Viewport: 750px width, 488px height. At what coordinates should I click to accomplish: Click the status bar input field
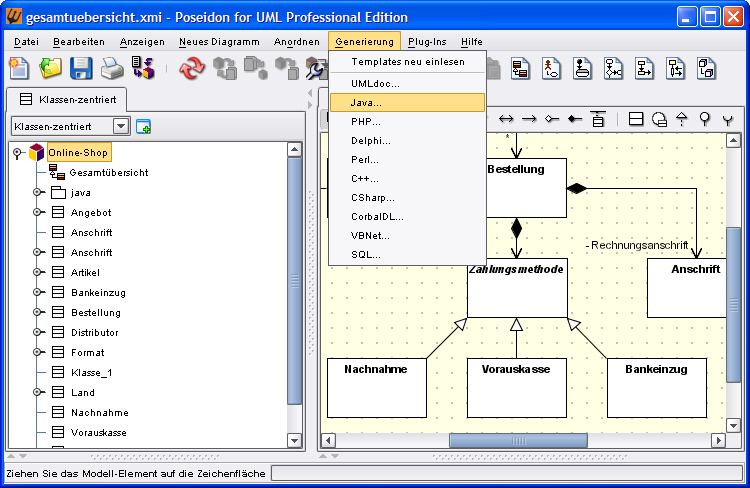coord(507,474)
